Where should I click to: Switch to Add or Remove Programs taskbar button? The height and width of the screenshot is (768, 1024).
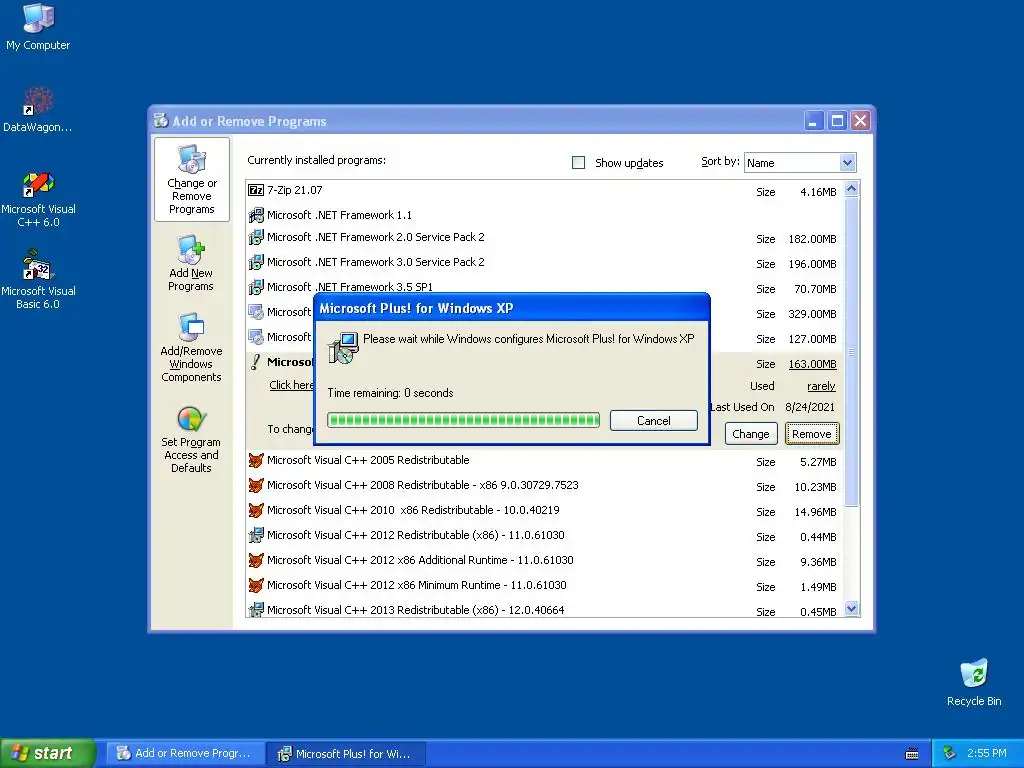click(x=185, y=754)
